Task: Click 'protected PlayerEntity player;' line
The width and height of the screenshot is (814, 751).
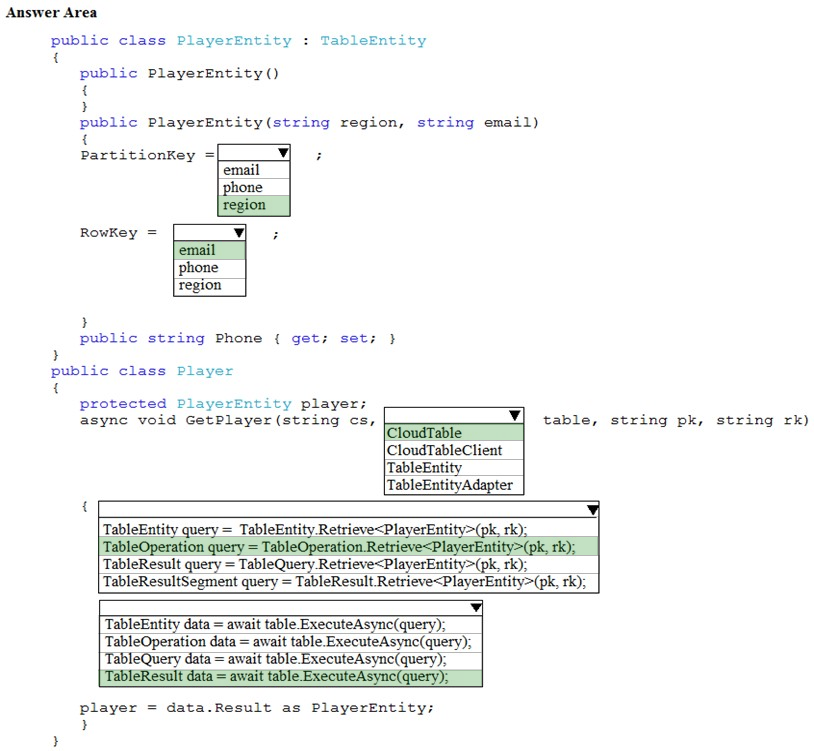Action: tap(223, 404)
